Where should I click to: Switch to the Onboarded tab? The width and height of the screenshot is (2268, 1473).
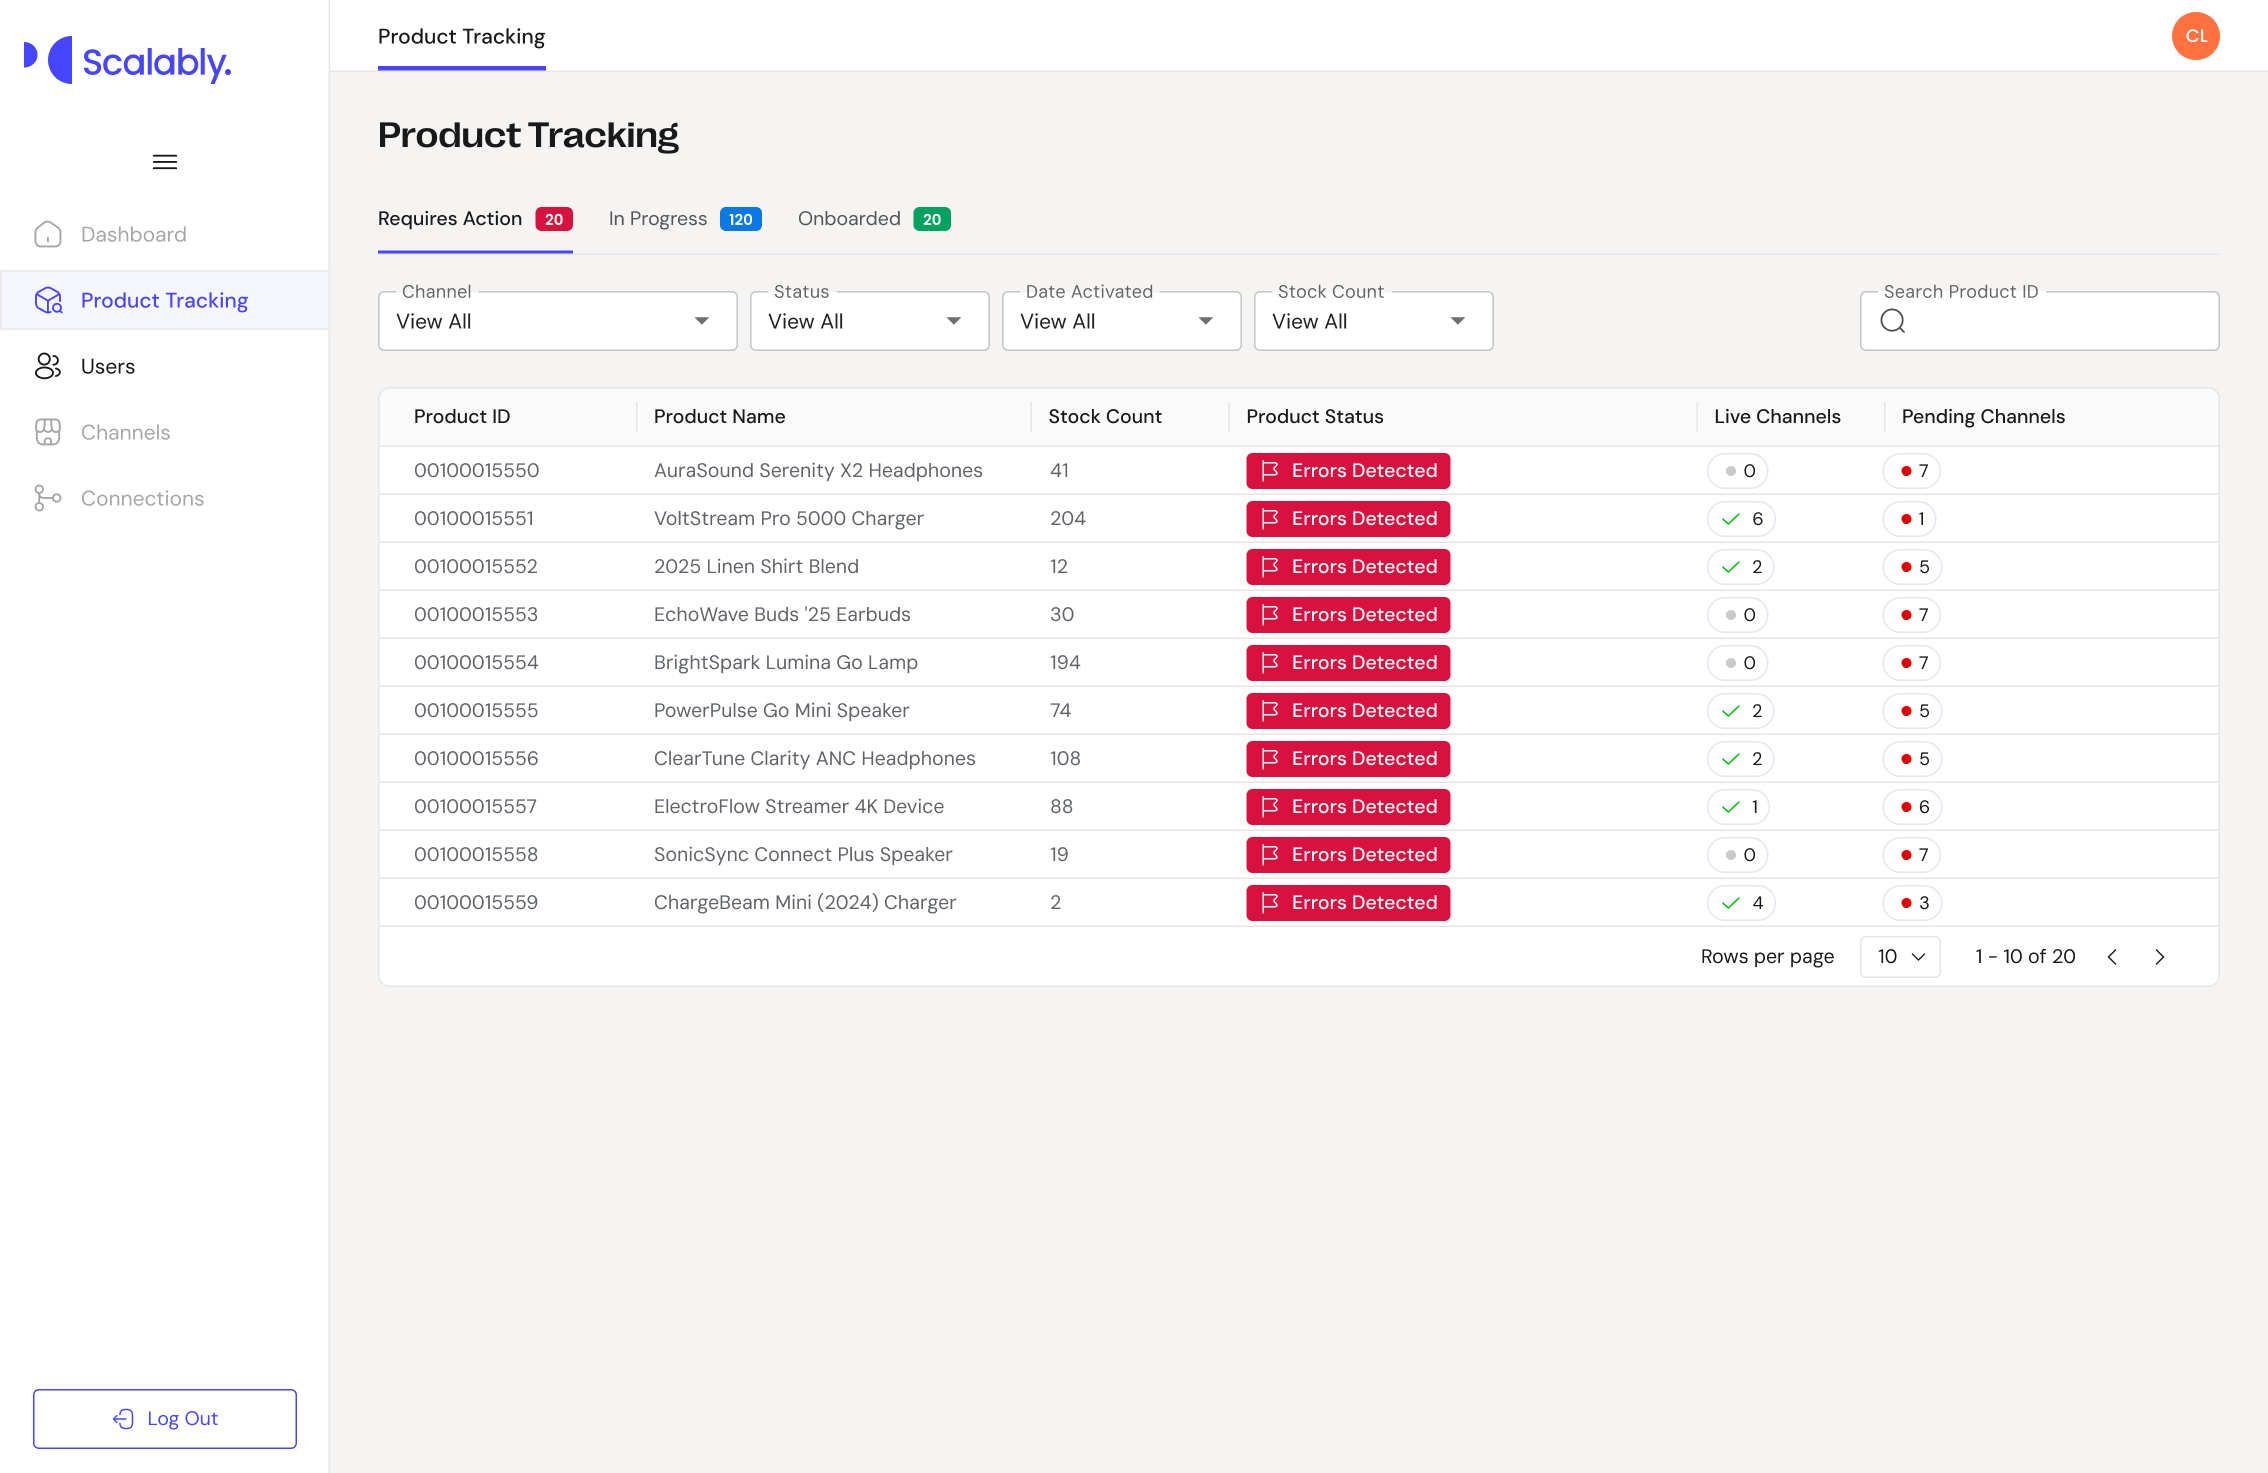point(873,219)
